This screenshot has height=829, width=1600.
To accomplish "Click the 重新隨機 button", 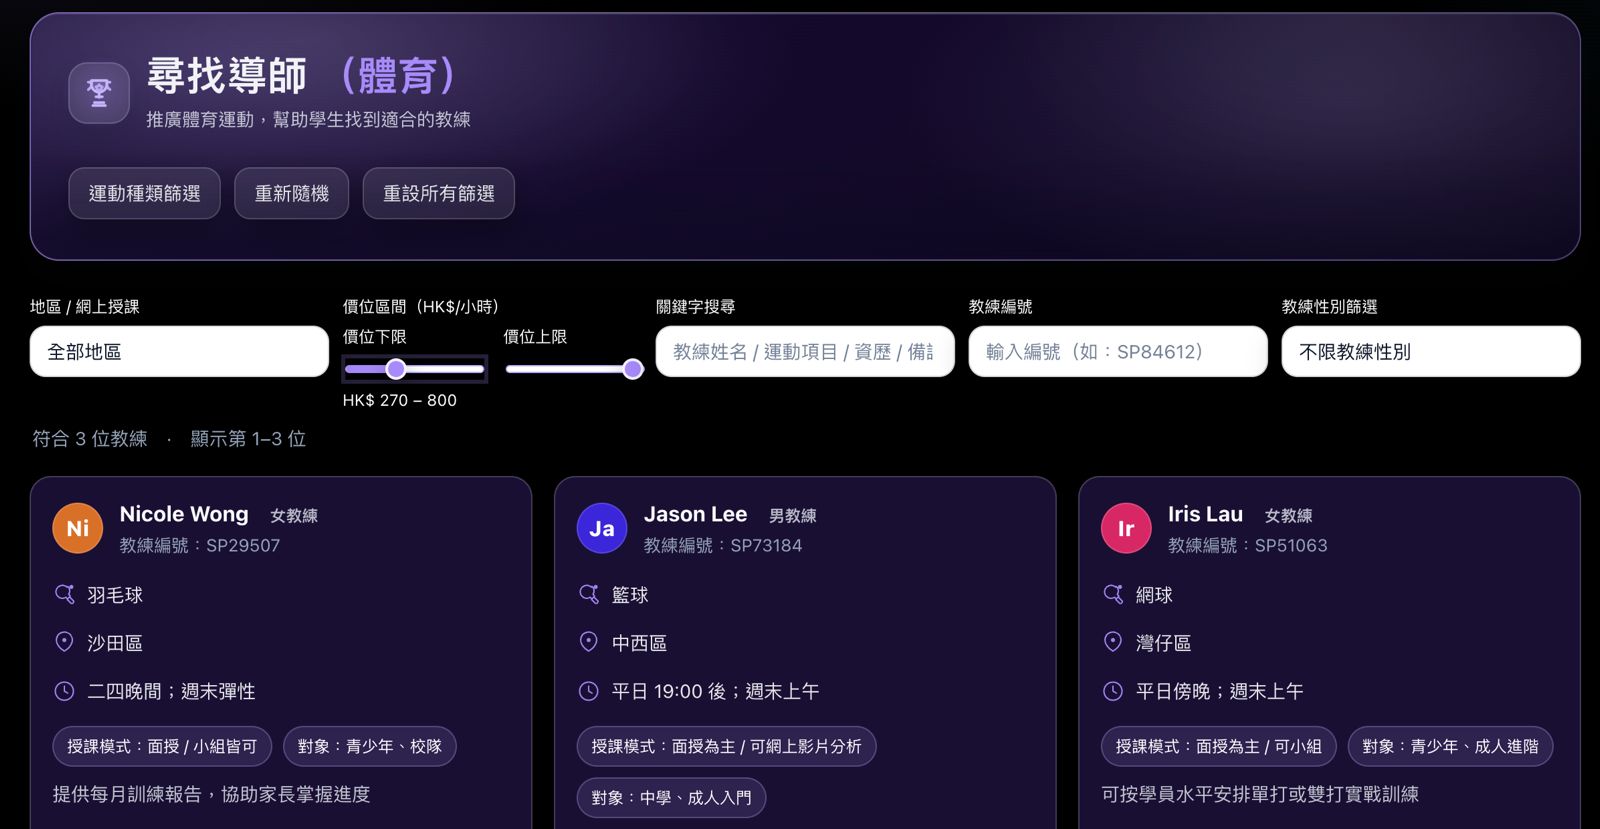I will pos(292,193).
